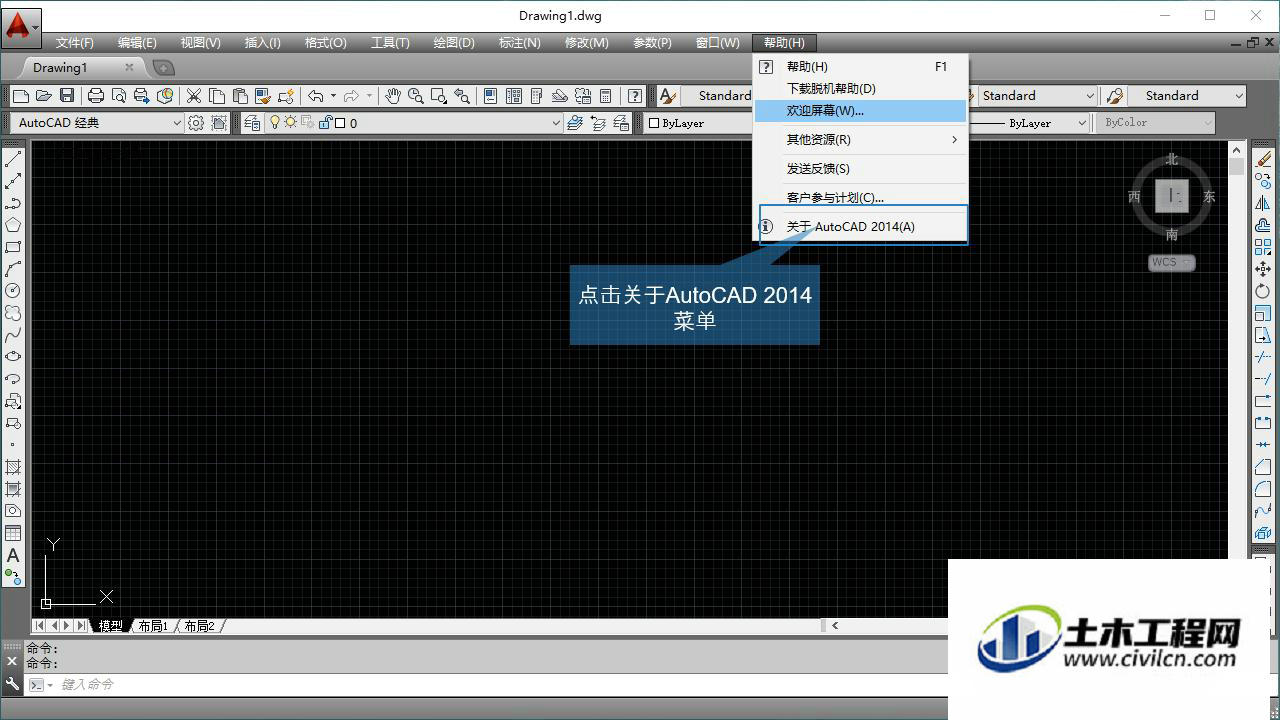Click the Move tool in Modify toolbar
The height and width of the screenshot is (720, 1280).
click(x=1263, y=269)
